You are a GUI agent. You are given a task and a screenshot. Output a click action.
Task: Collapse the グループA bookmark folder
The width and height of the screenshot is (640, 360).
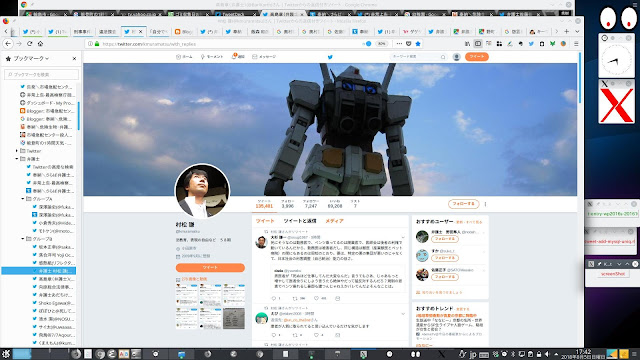pos(23,199)
